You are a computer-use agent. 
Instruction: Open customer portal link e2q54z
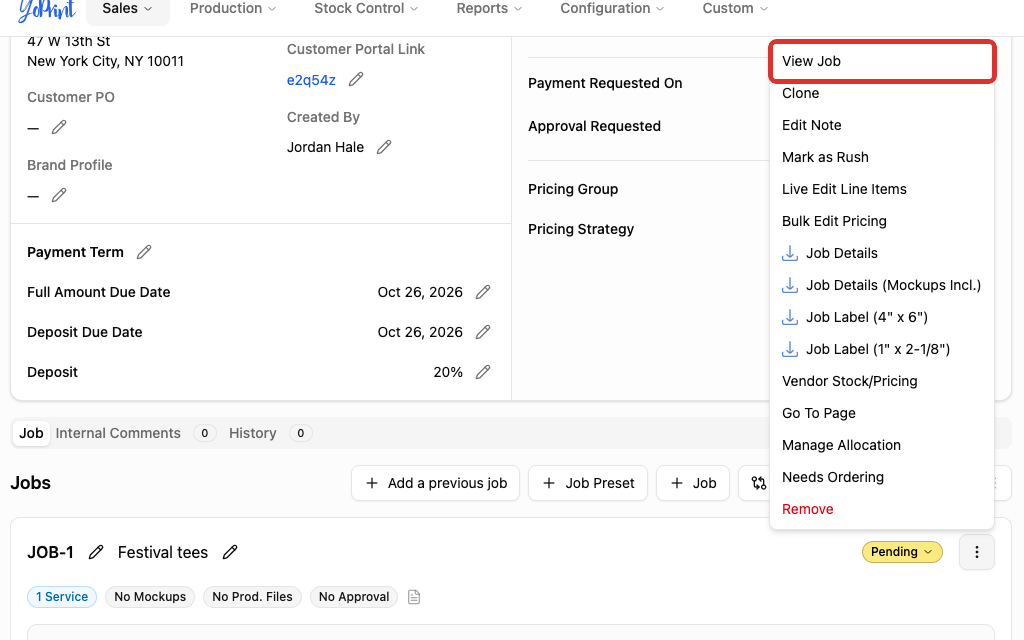311,80
